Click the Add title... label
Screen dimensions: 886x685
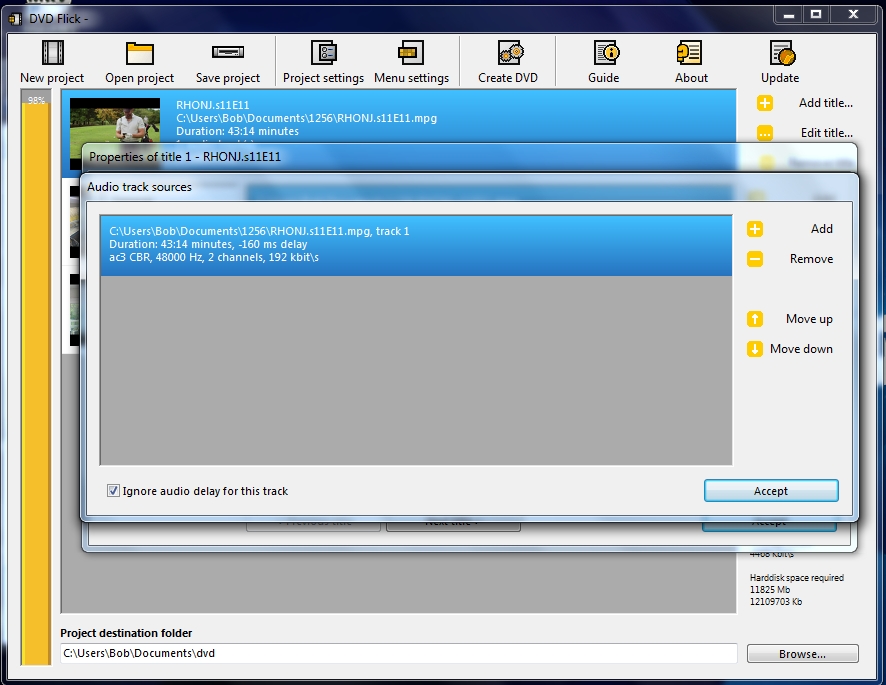point(826,103)
